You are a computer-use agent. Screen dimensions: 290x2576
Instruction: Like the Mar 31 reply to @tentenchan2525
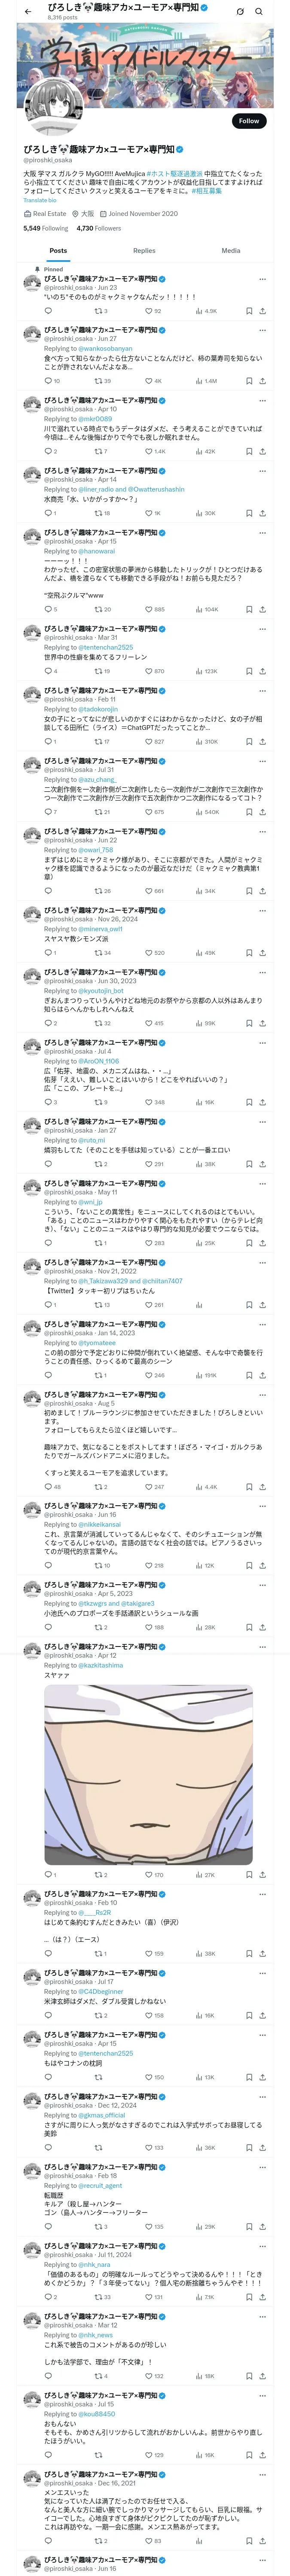149,671
